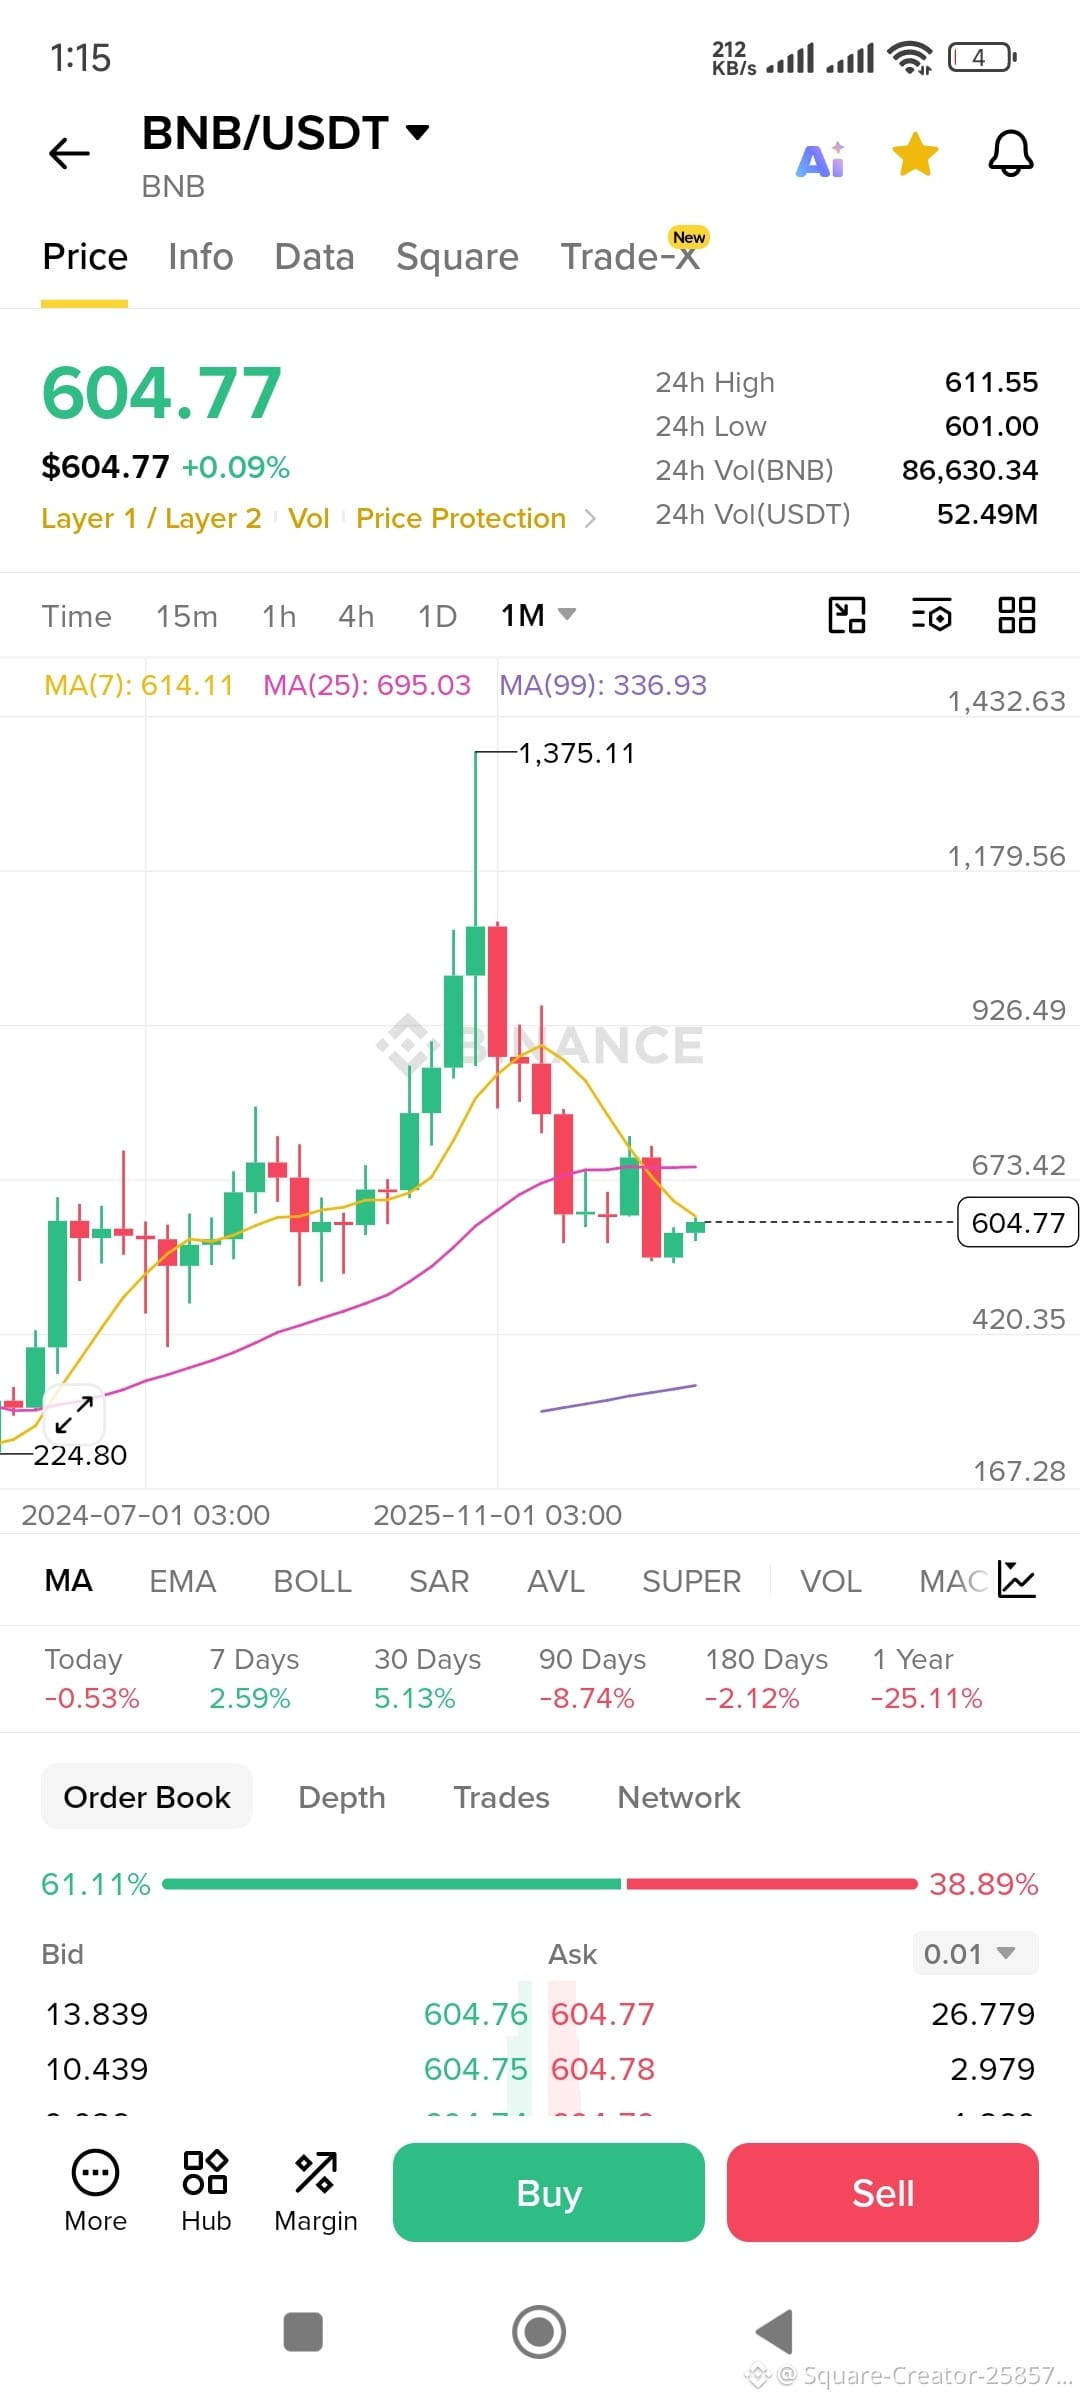This screenshot has height=2400, width=1080.
Task: Select the 15m chart interval
Action: [x=186, y=616]
